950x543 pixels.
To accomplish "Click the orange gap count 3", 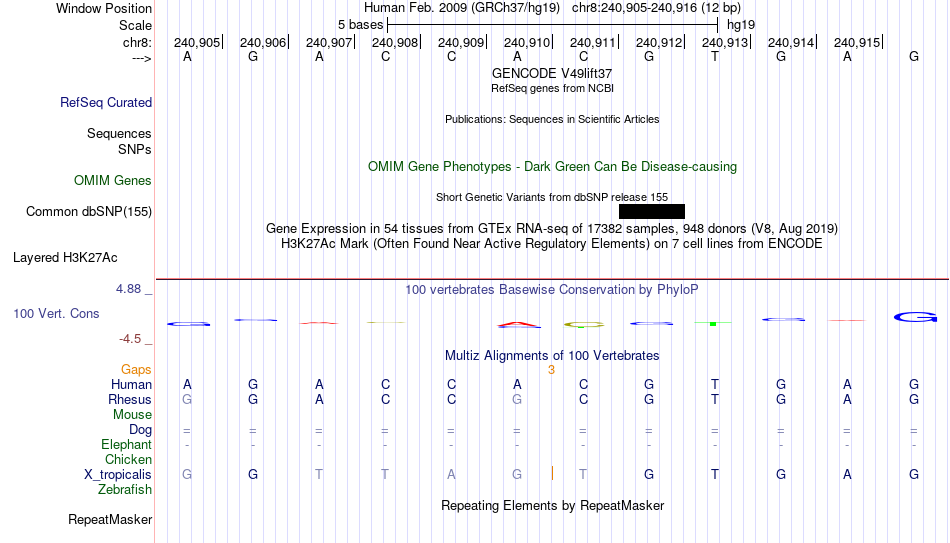I will [551, 370].
